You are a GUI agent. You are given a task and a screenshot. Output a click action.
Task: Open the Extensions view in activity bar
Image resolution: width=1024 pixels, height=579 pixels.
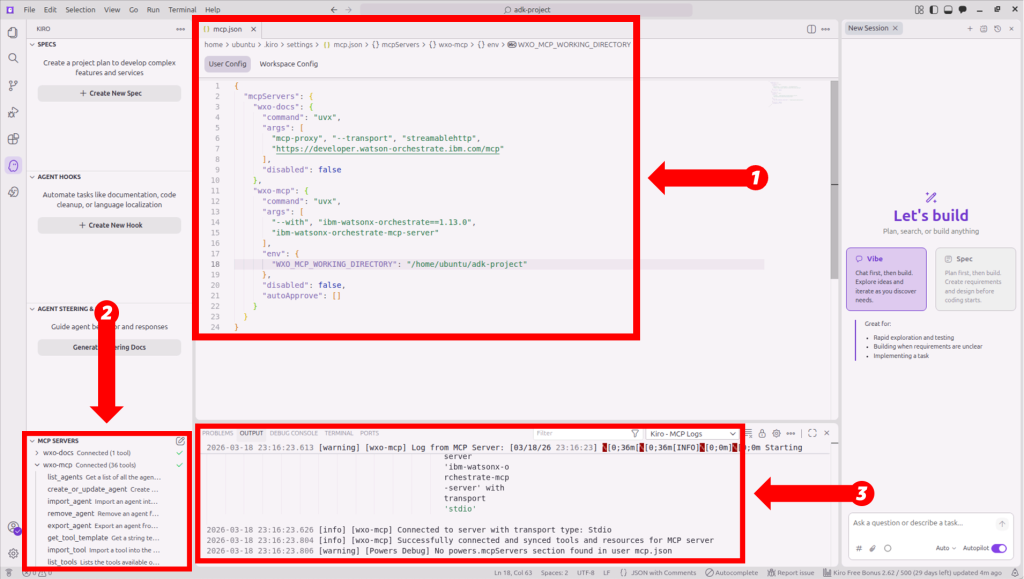pos(13,139)
